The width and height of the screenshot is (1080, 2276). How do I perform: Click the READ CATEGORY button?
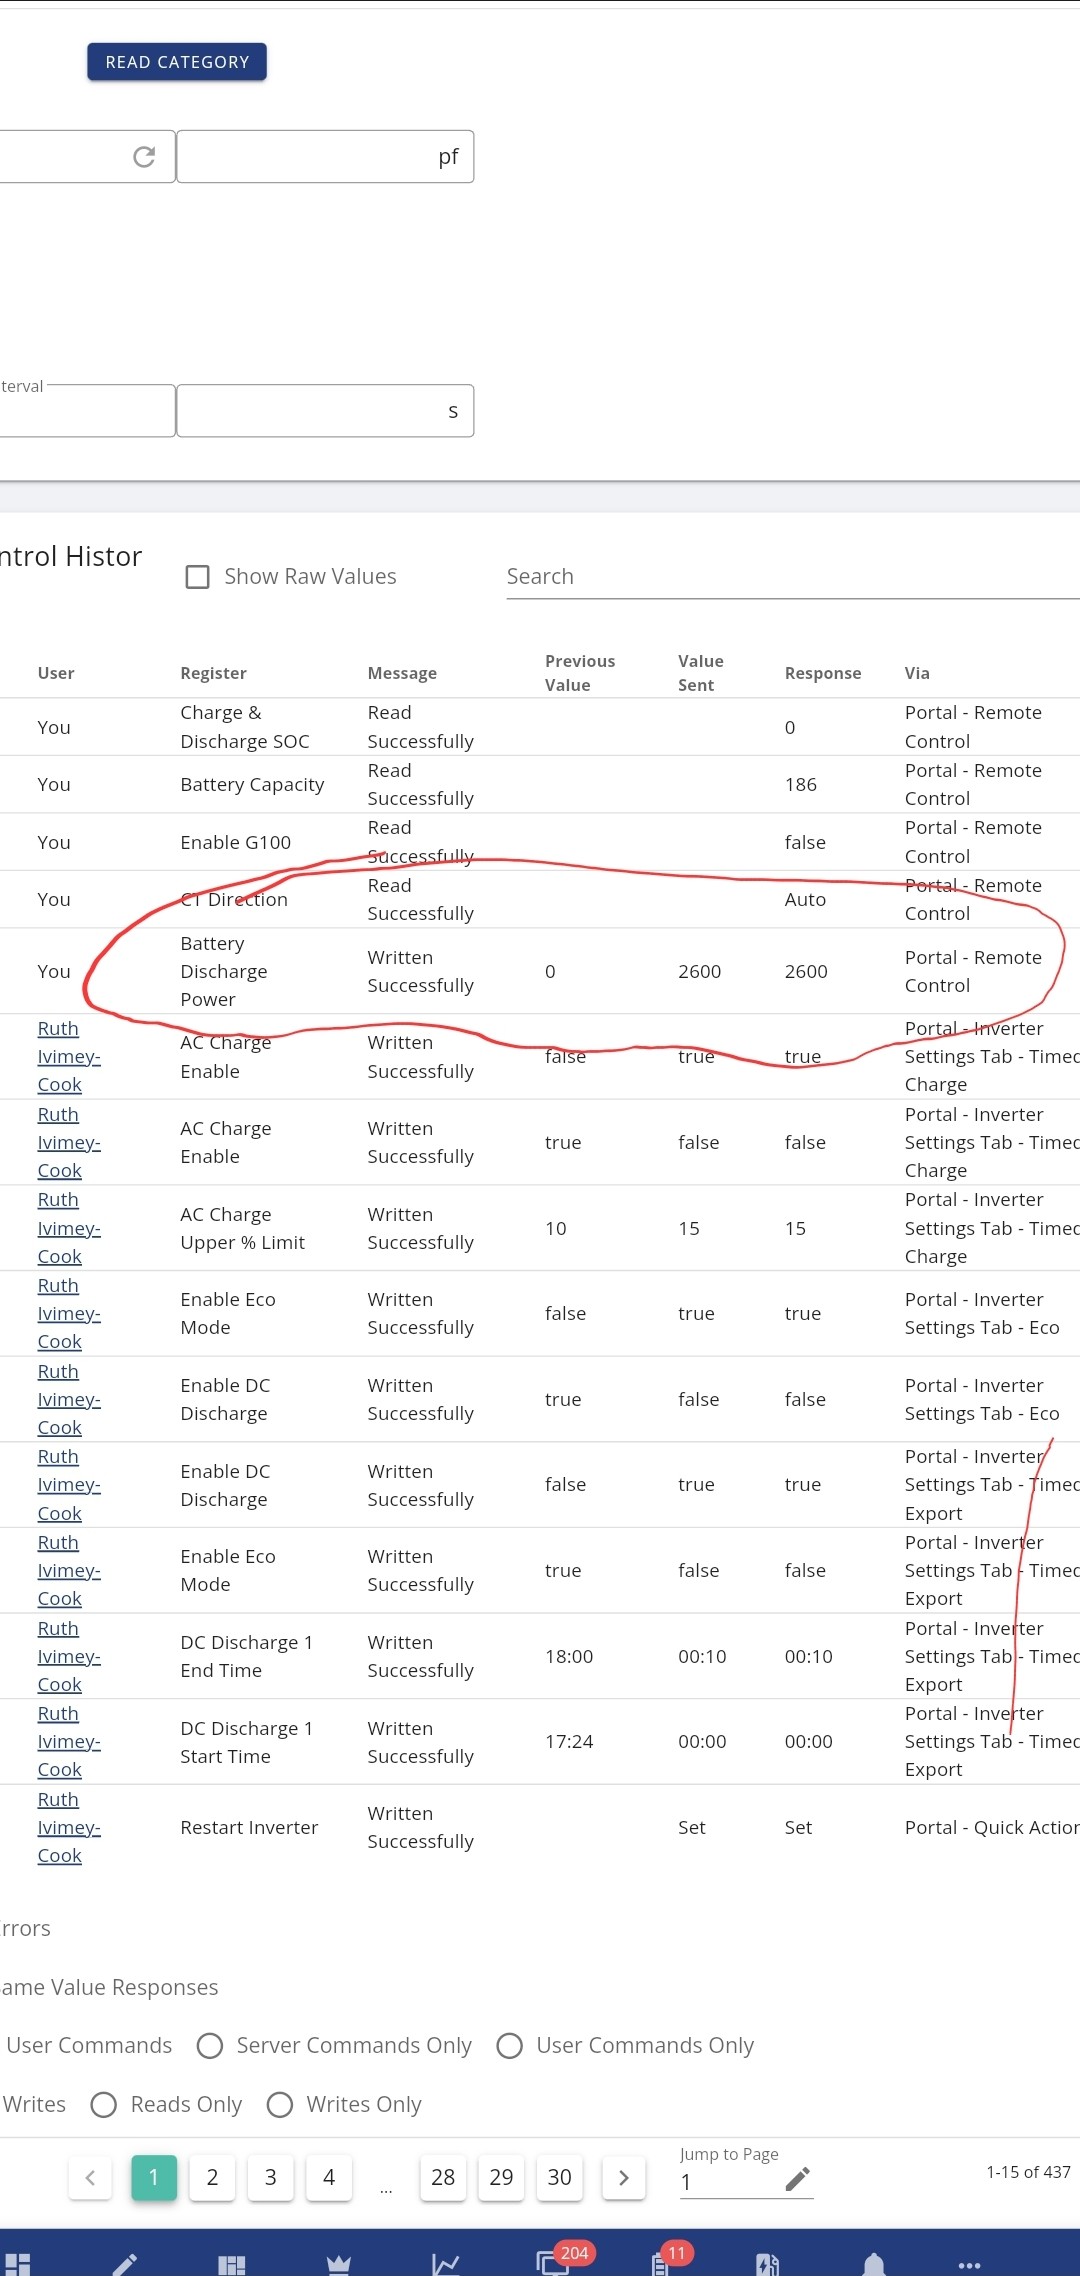177,62
